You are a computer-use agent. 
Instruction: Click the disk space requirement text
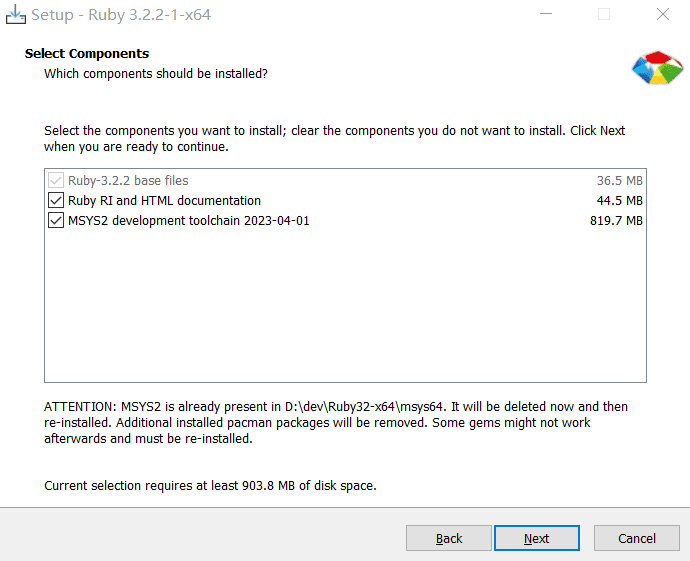[210, 486]
